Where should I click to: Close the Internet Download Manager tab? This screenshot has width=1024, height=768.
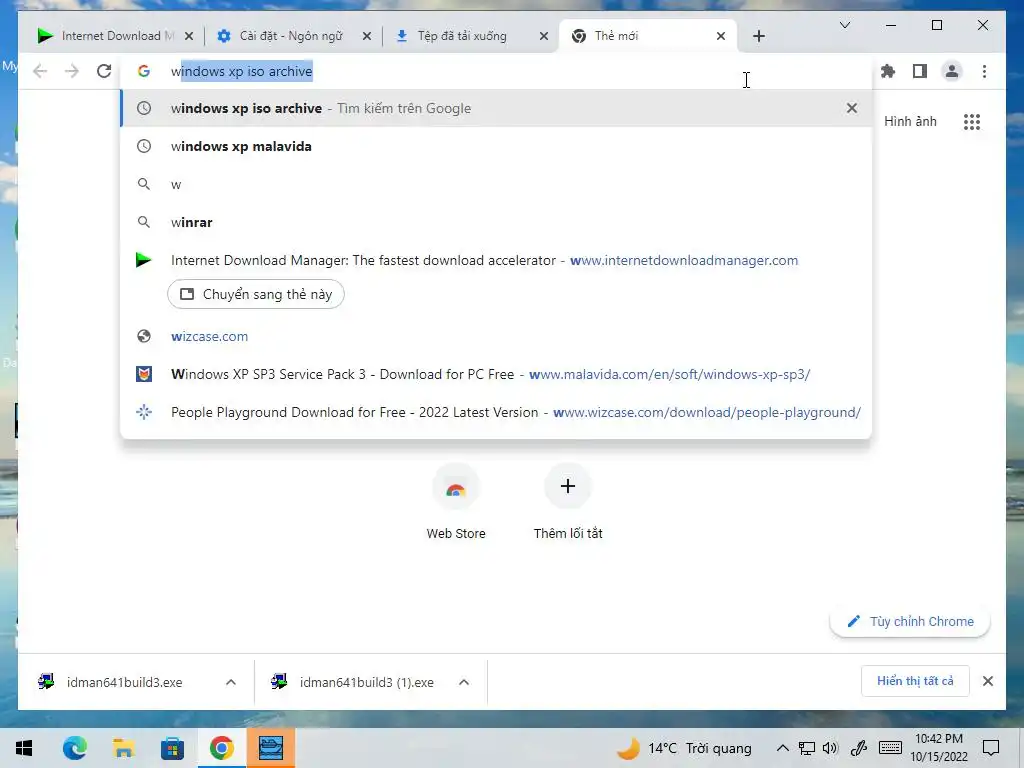(x=189, y=36)
